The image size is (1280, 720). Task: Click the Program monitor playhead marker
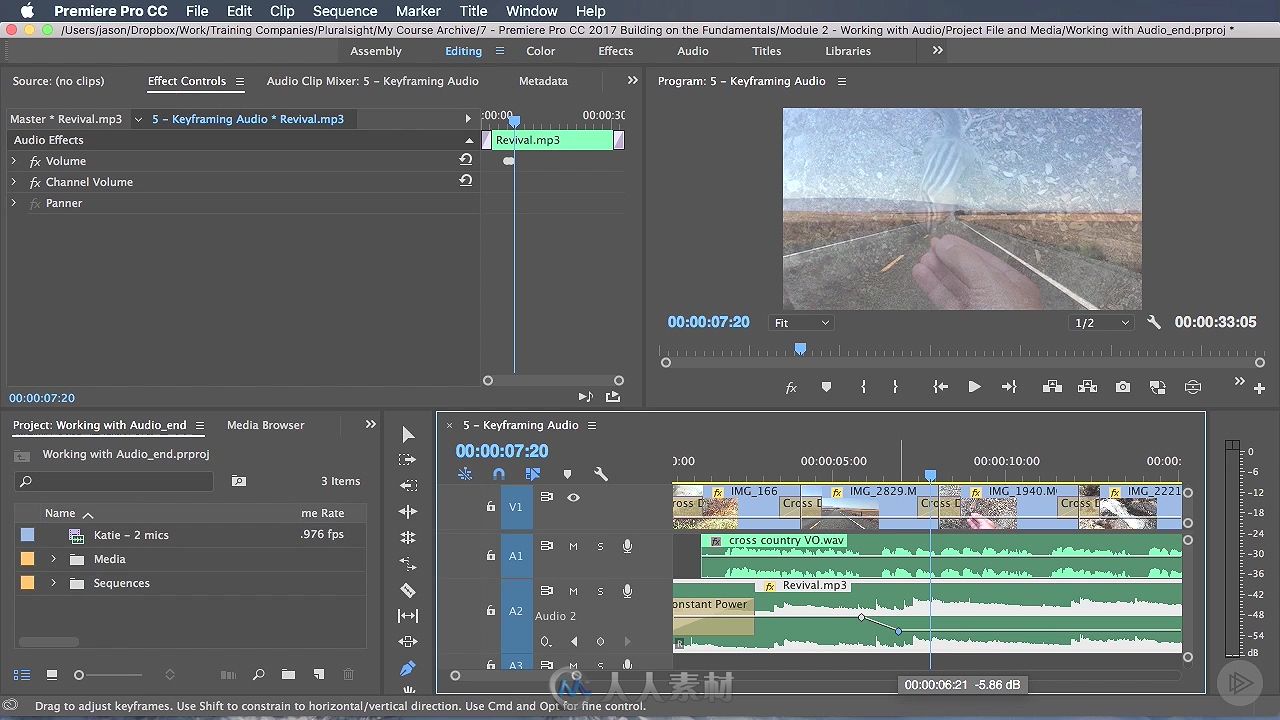(800, 349)
